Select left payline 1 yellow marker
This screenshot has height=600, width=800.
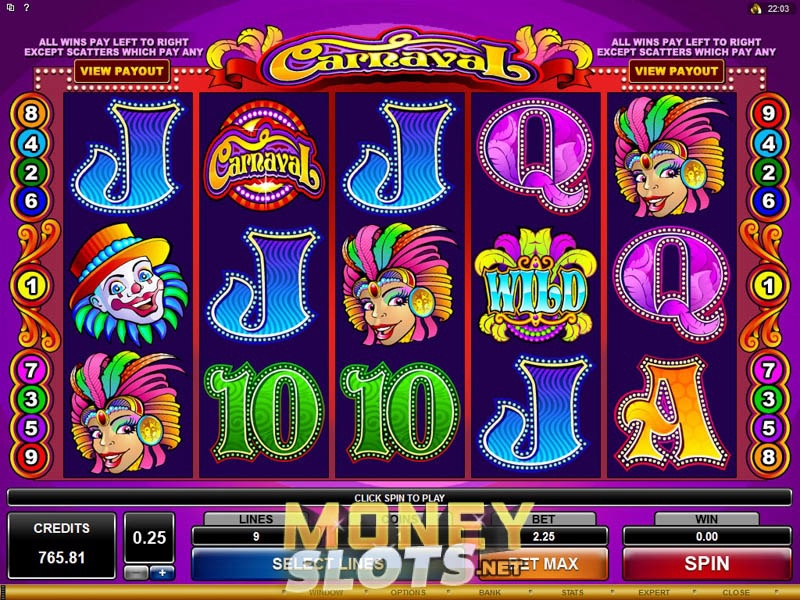point(31,286)
